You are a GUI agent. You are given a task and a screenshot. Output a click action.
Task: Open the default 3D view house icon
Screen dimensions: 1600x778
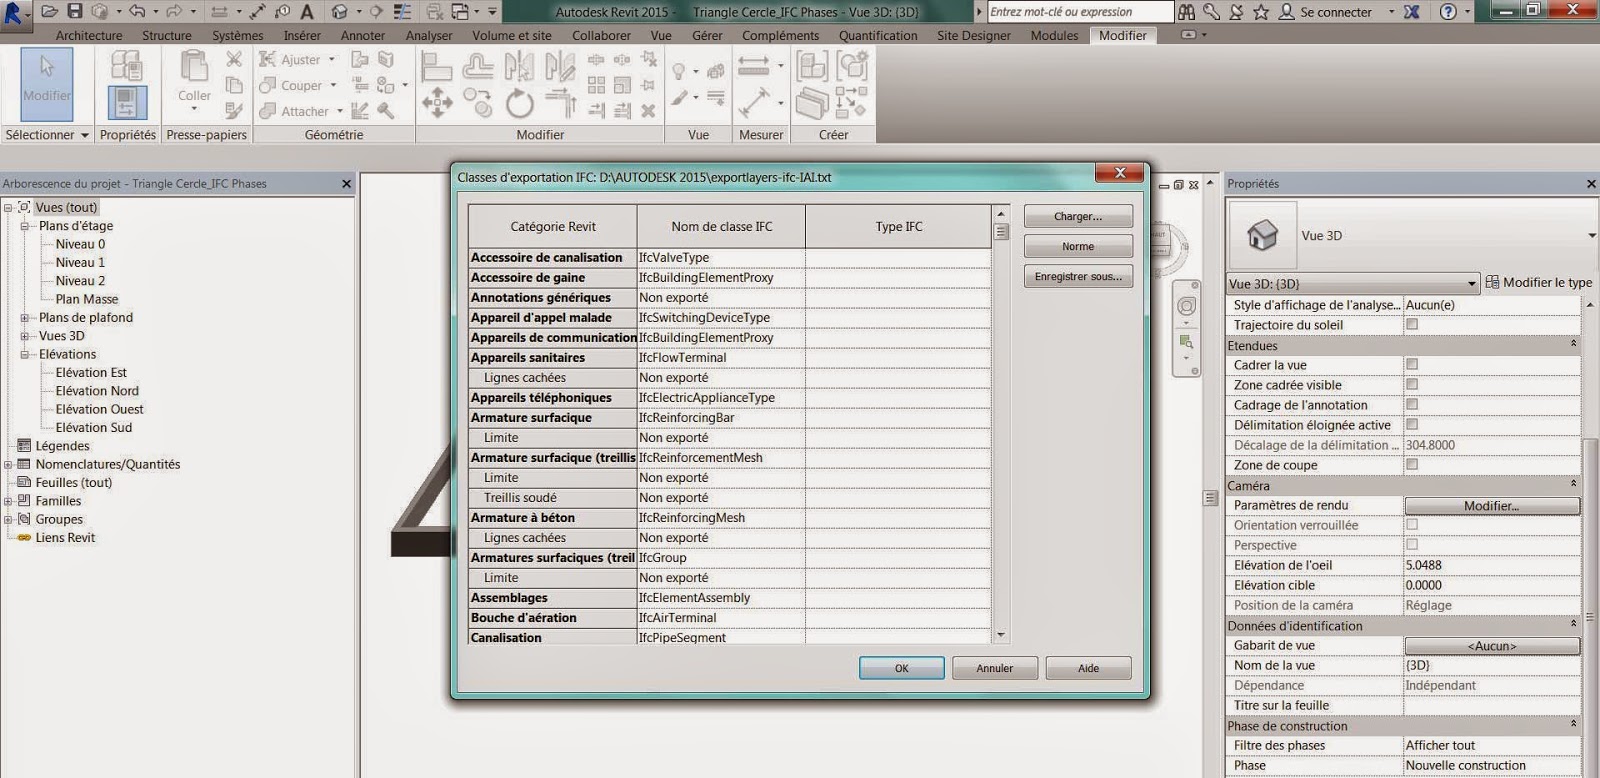(x=340, y=12)
